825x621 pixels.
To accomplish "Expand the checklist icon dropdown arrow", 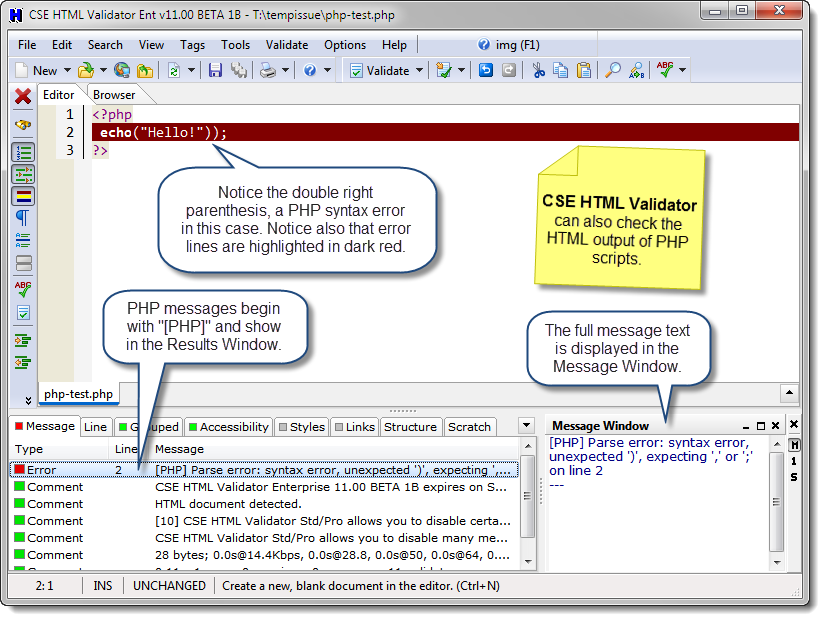I will pos(461,70).
